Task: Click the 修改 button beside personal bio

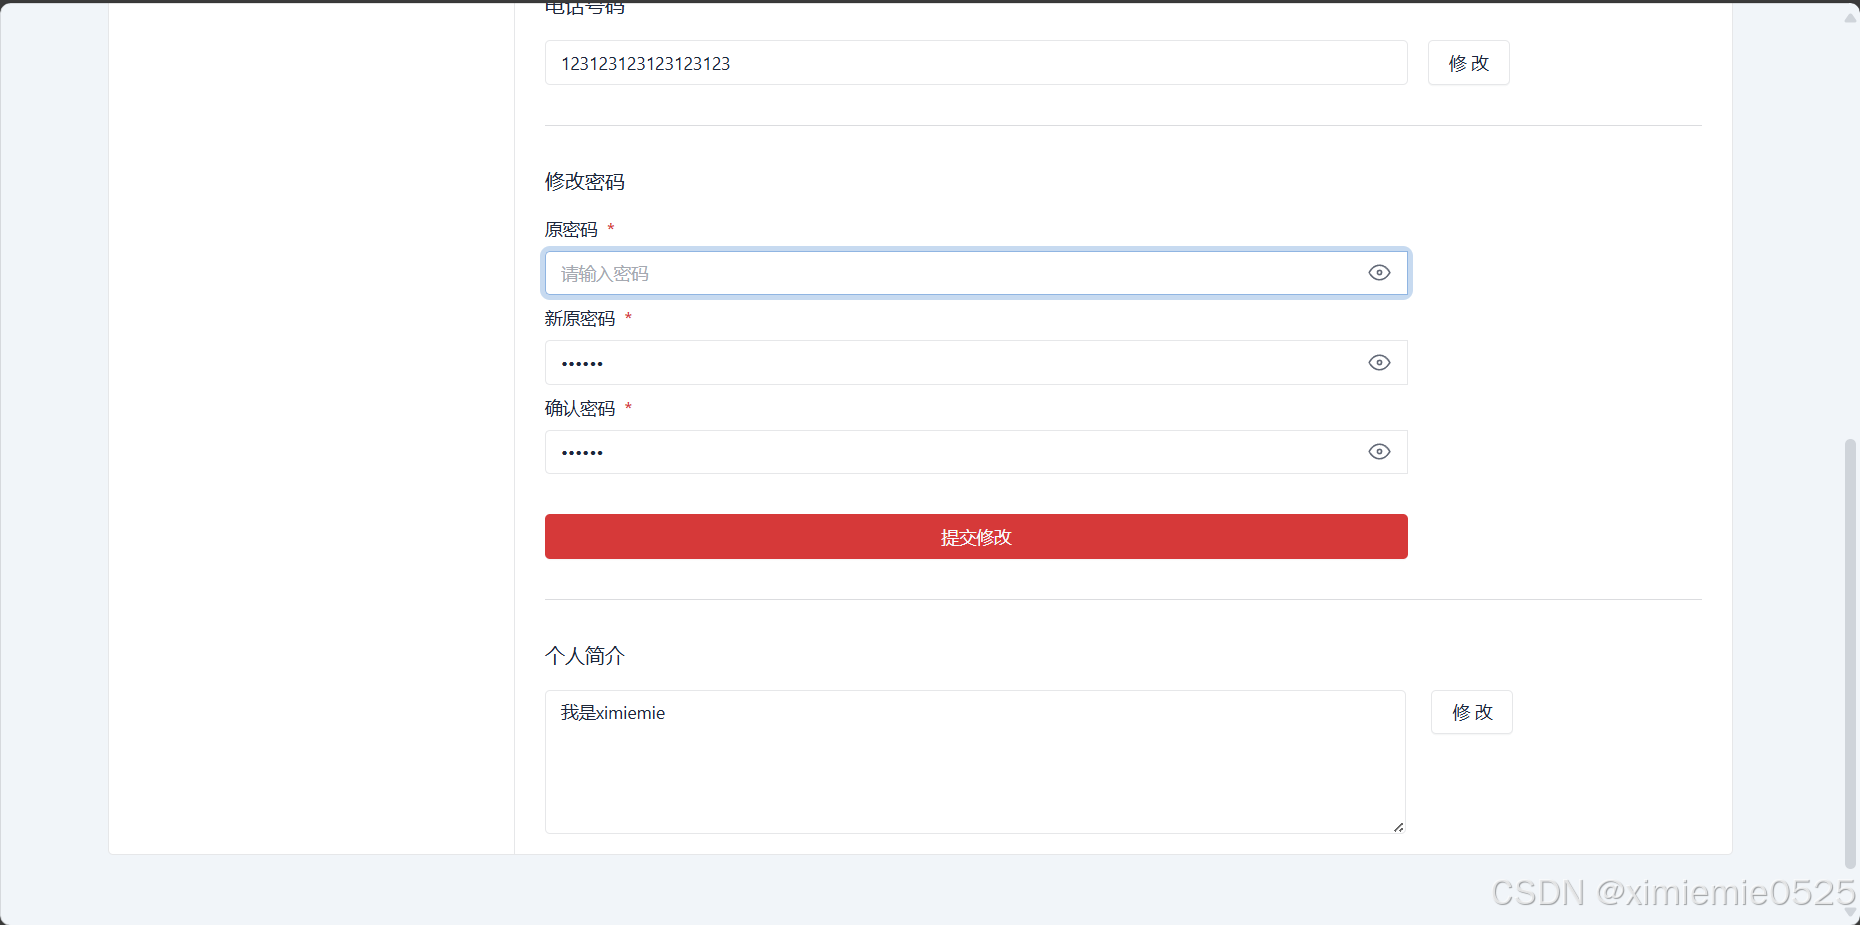Action: pyautogui.click(x=1471, y=712)
